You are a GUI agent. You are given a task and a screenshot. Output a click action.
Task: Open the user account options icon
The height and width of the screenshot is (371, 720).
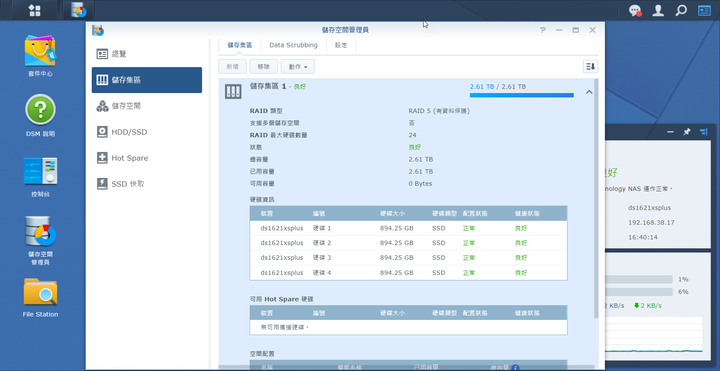658,11
